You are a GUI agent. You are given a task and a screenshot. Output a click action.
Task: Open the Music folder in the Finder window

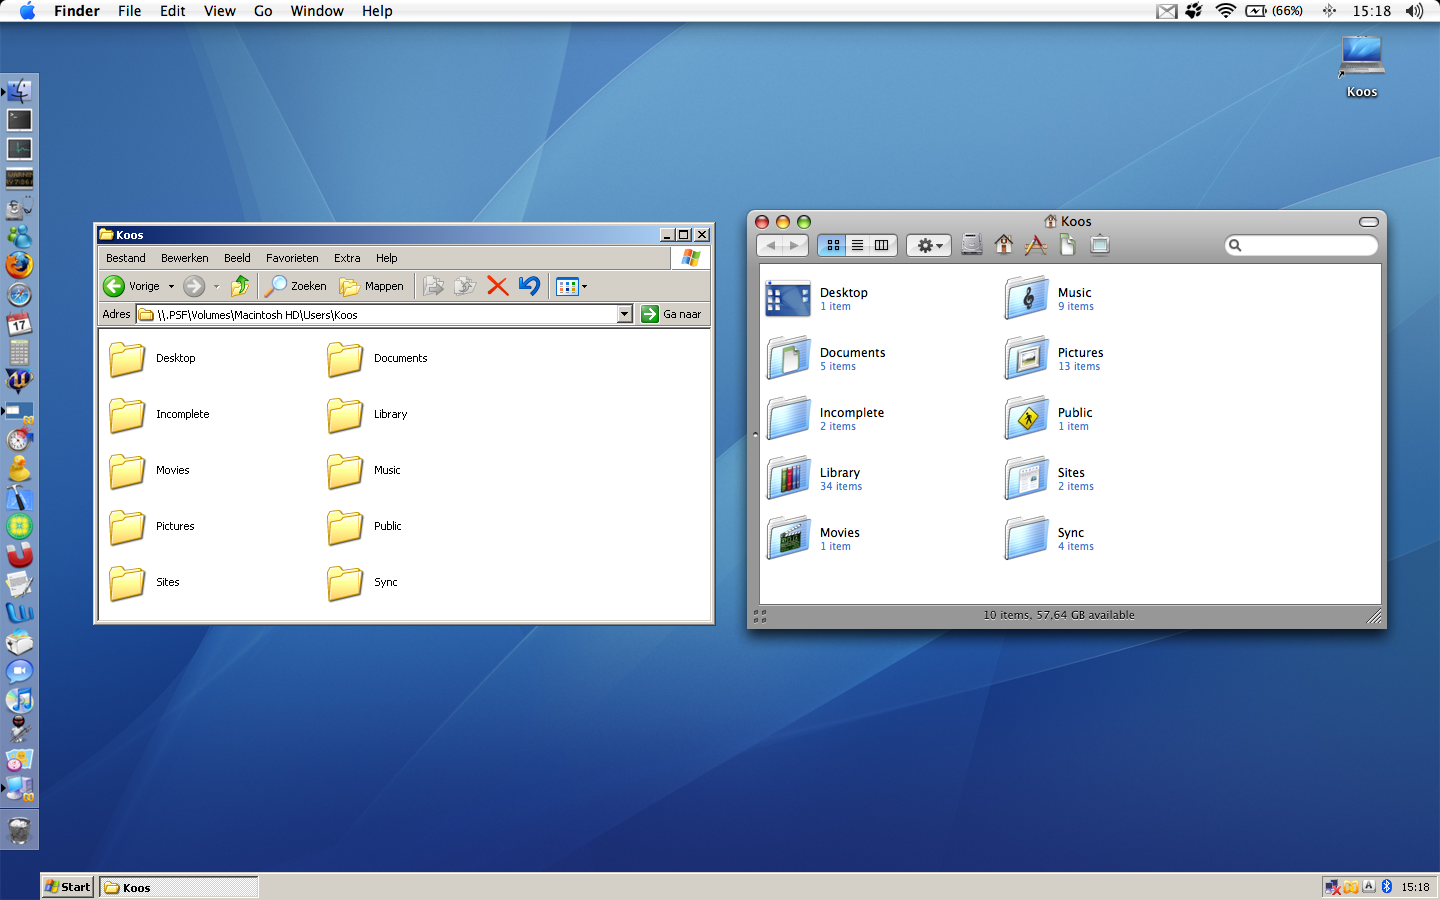pos(1027,297)
